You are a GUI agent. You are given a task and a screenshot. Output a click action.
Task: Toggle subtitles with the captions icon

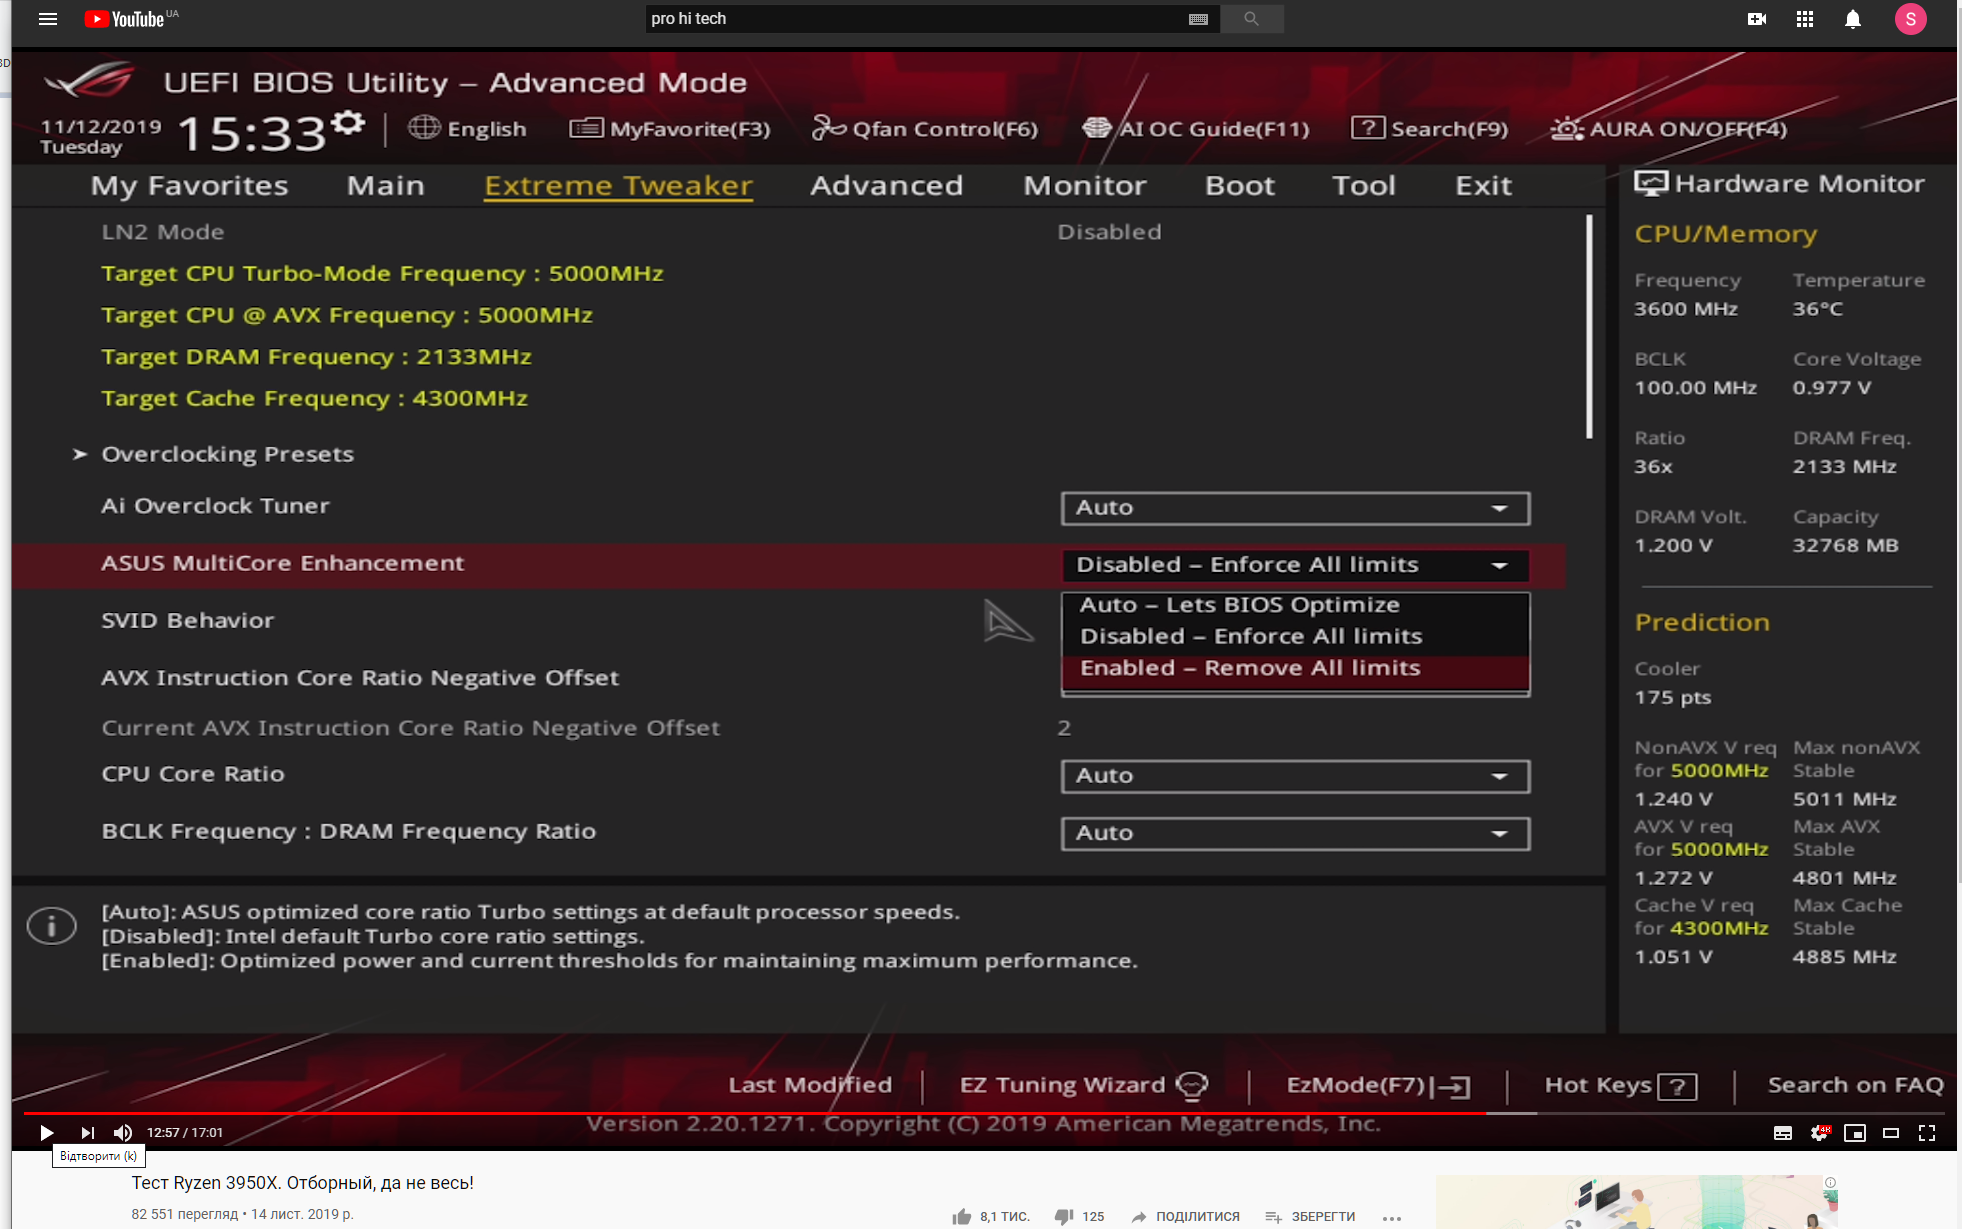pos(1783,1132)
